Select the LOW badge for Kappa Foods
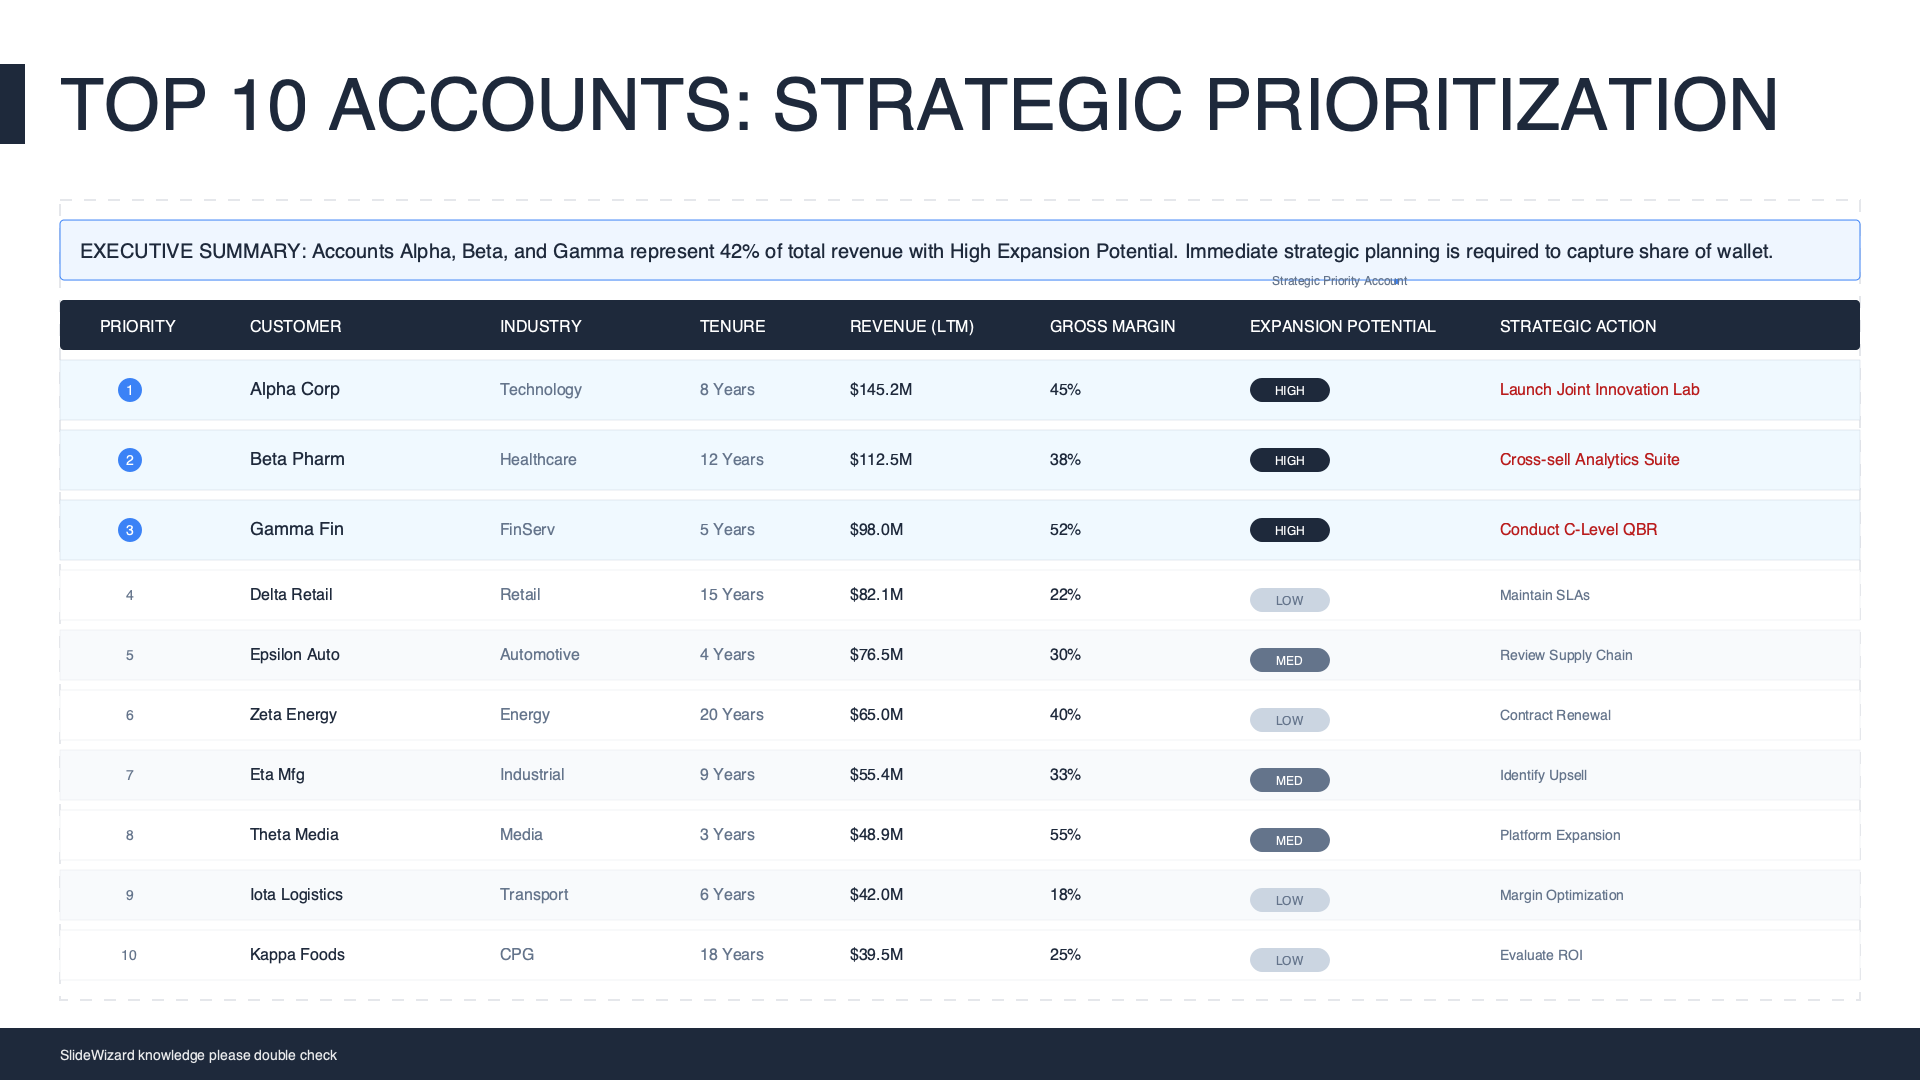Viewport: 1920px width, 1080px height. pyautogui.click(x=1289, y=960)
